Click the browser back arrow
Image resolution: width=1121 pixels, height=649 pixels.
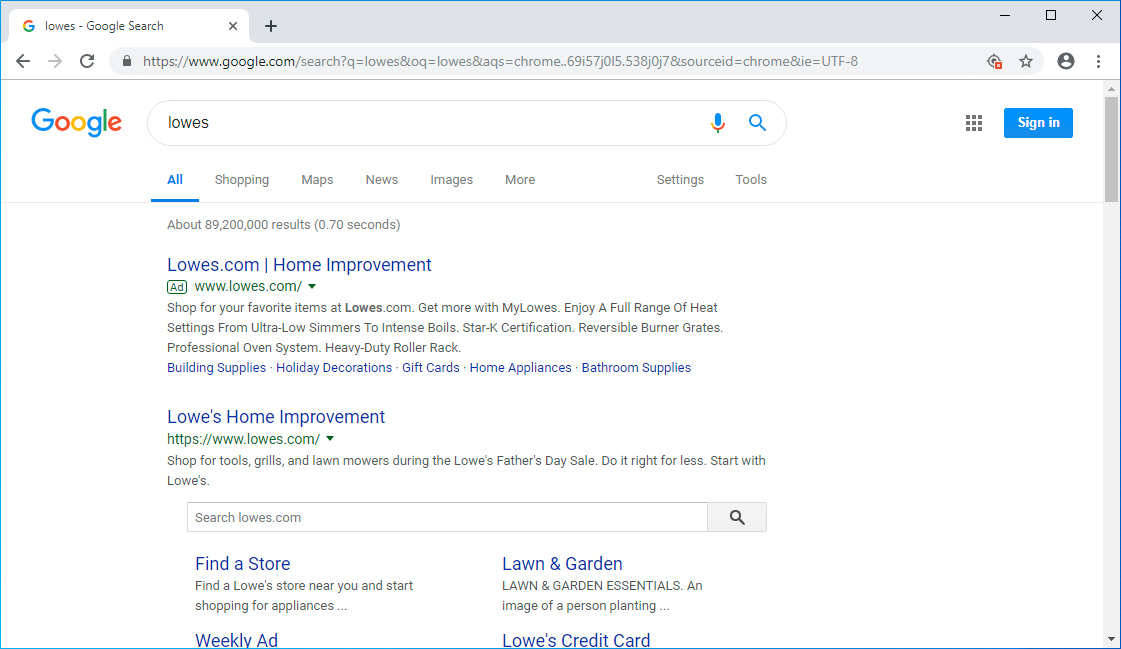[23, 61]
